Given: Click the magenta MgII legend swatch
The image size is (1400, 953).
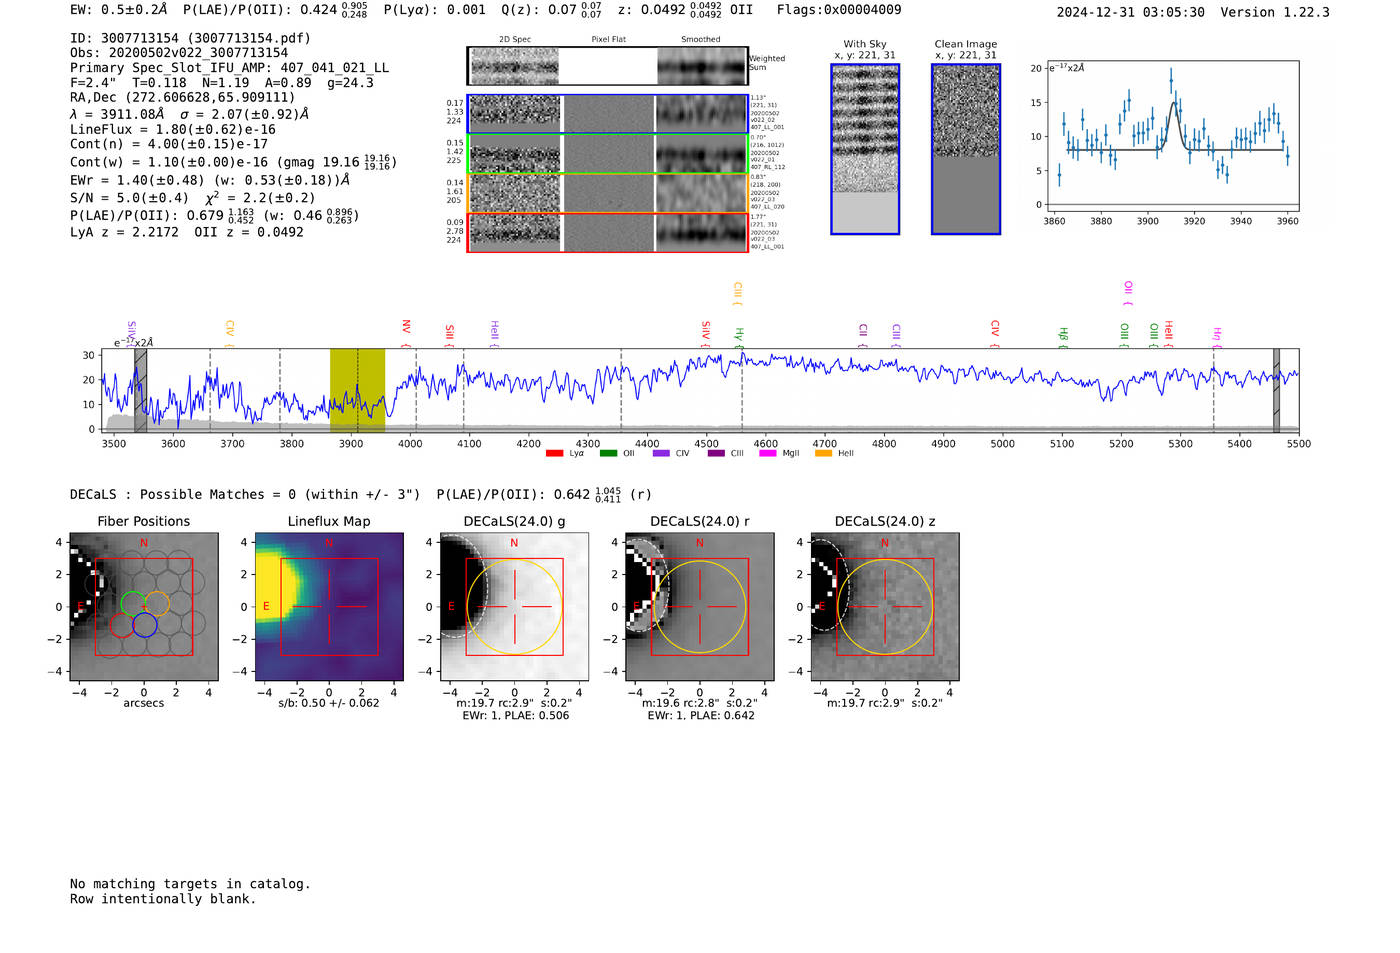Looking at the screenshot, I should tap(768, 454).
